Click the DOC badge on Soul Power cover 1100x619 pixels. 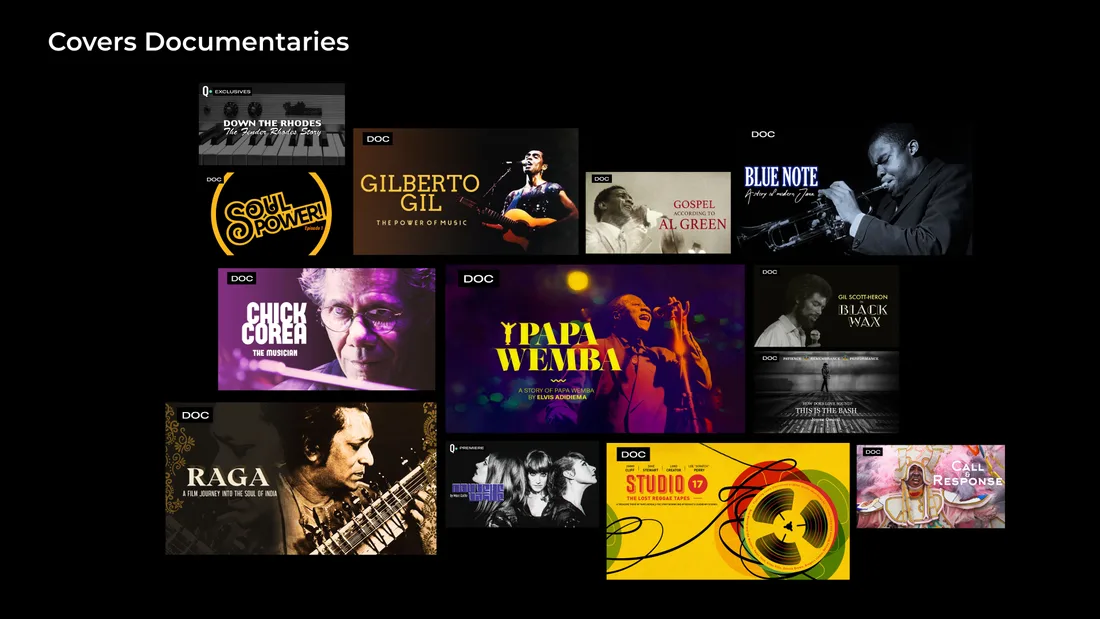[214, 180]
